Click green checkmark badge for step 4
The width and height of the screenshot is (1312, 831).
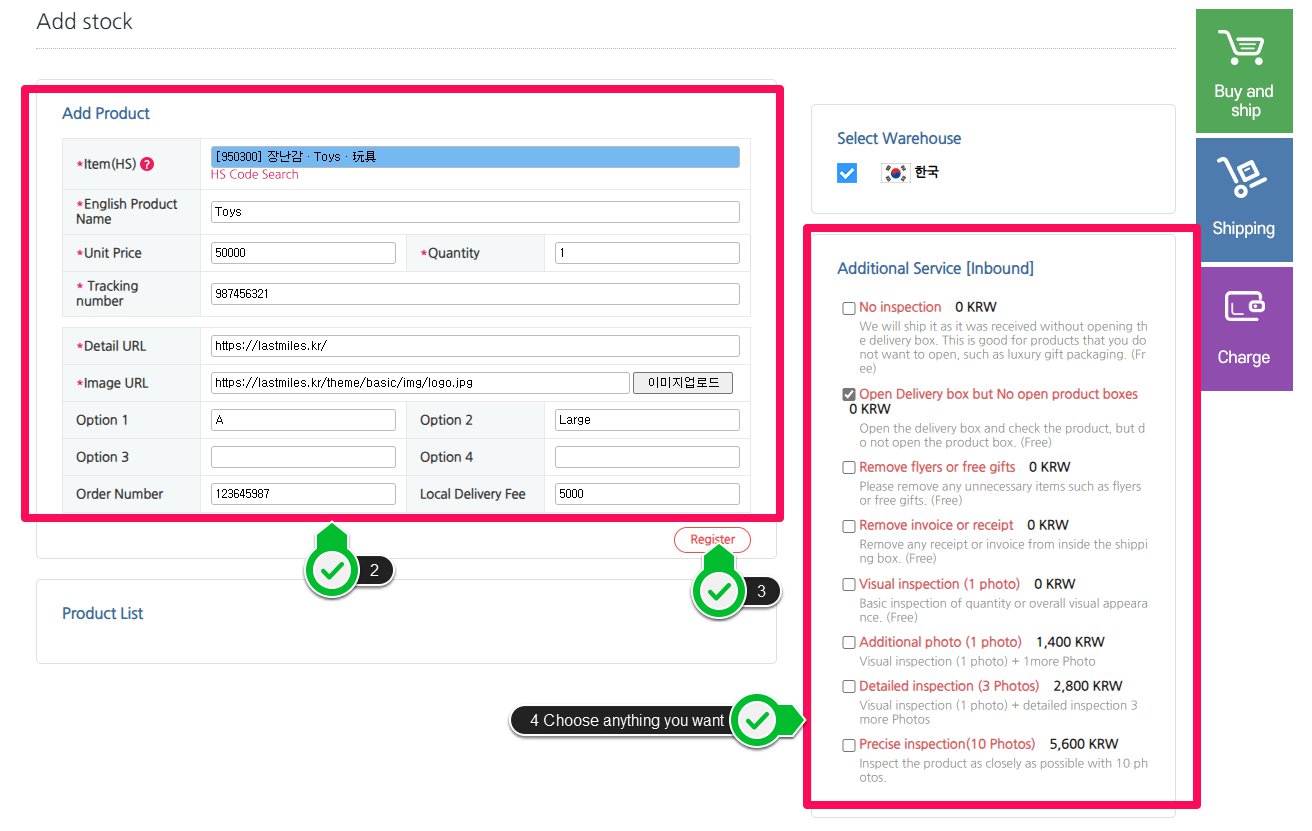(x=758, y=720)
